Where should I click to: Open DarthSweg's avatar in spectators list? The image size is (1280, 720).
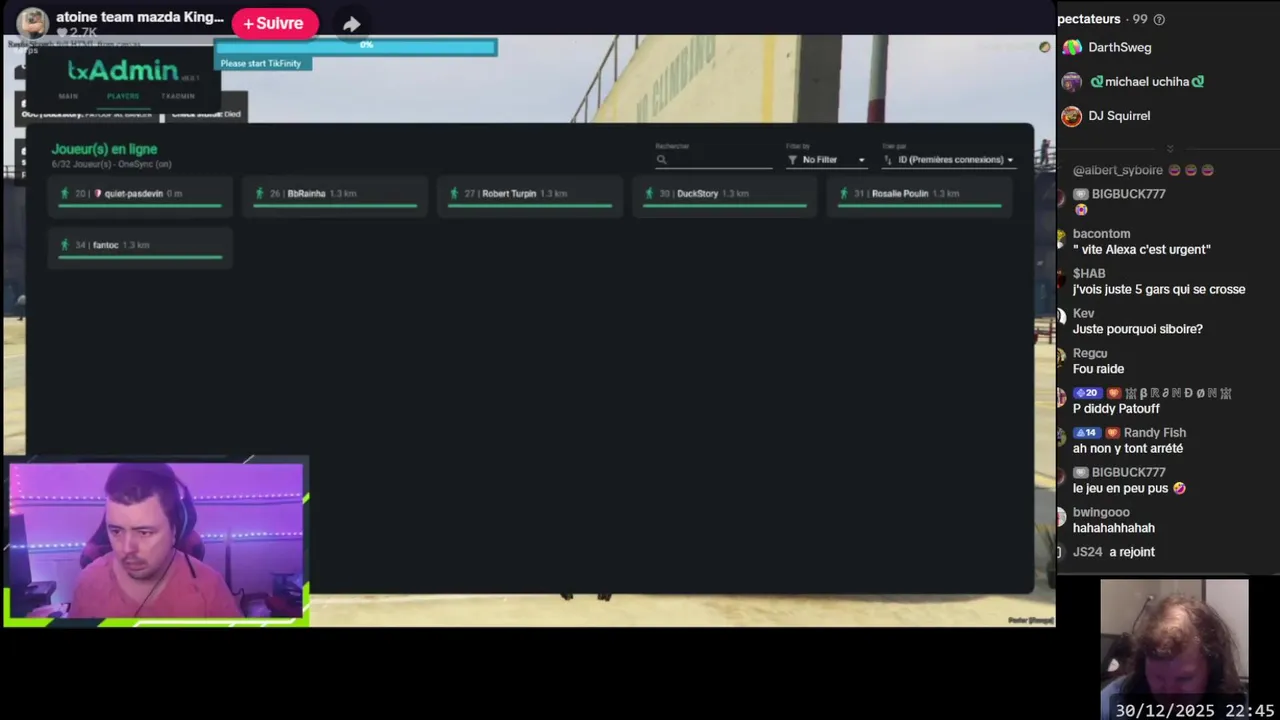1072,47
